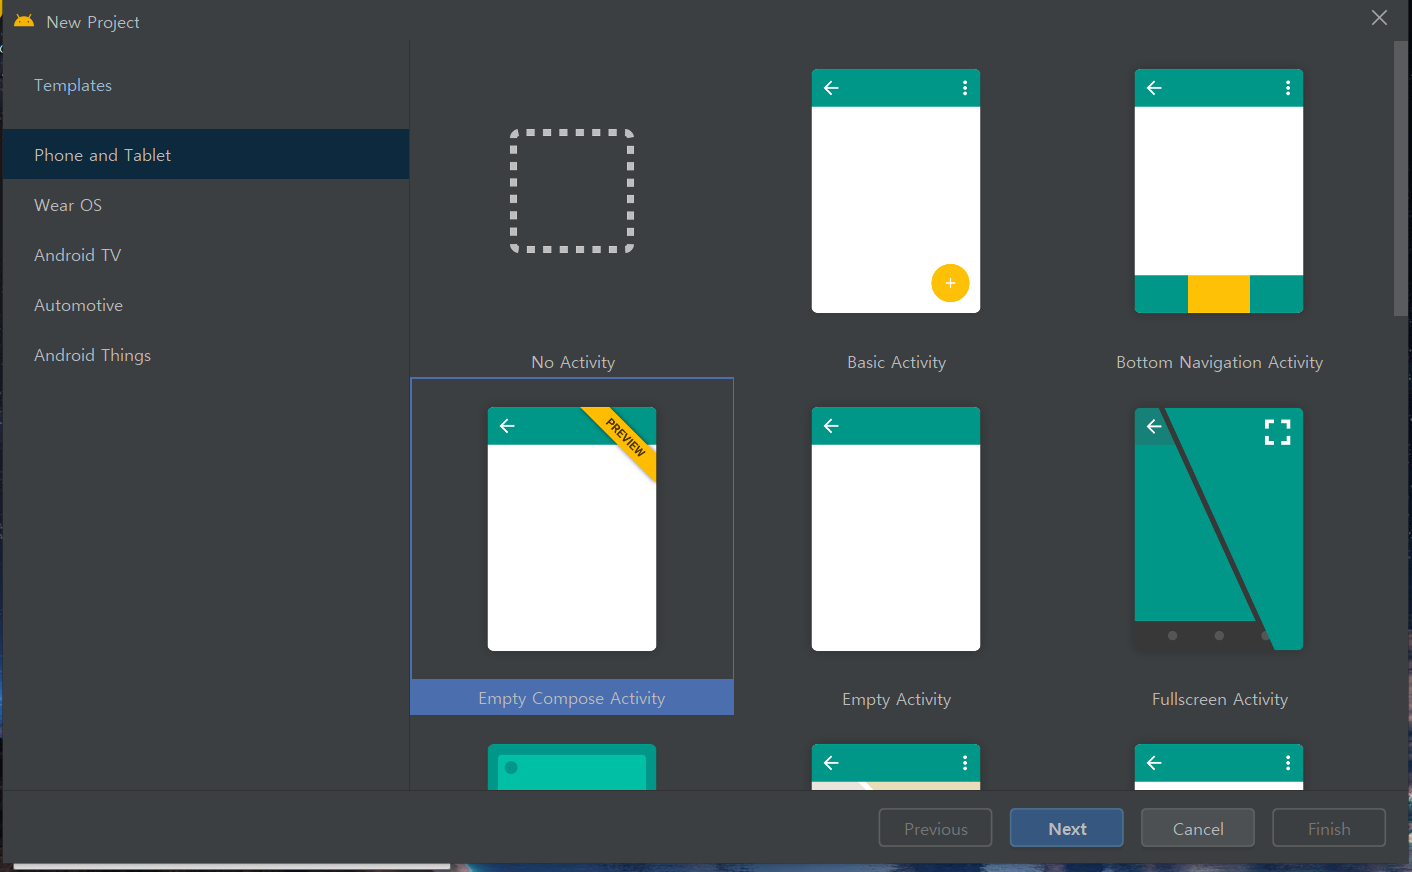Select the partially visible bottom-middle map-style template
Viewport: 1412px width, 872px height.
click(896, 767)
